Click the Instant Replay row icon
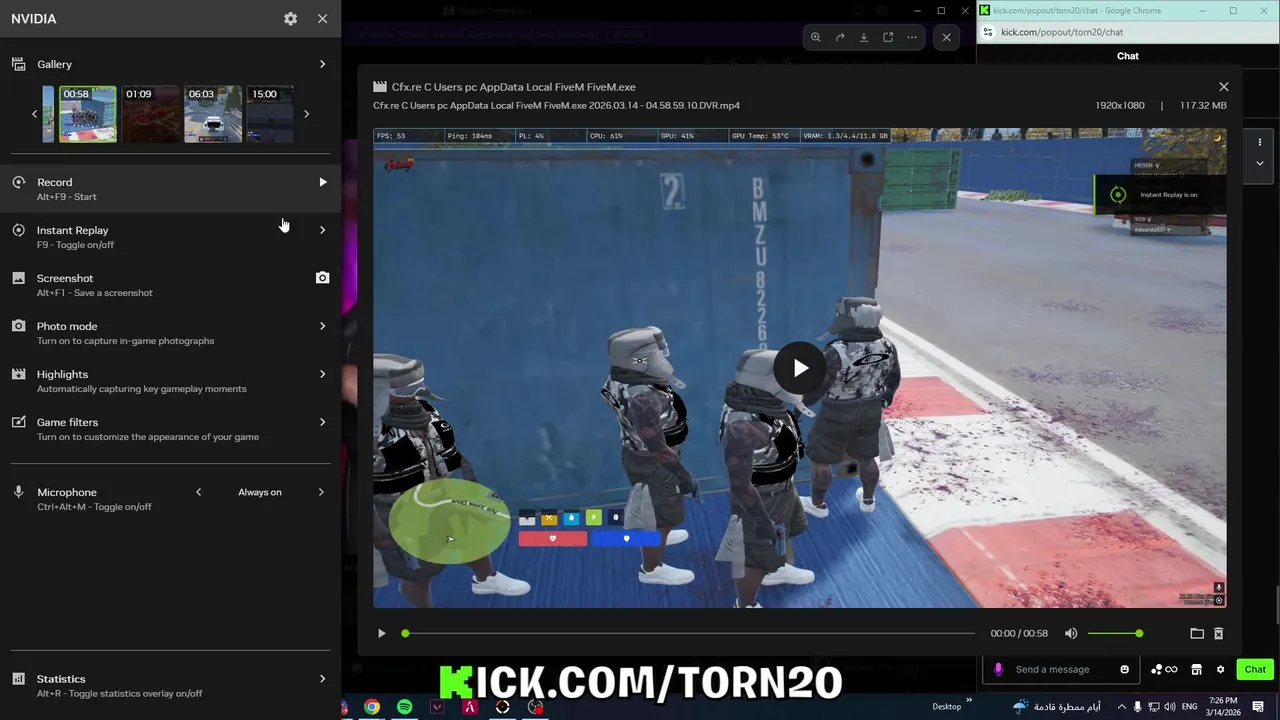 pos(18,230)
